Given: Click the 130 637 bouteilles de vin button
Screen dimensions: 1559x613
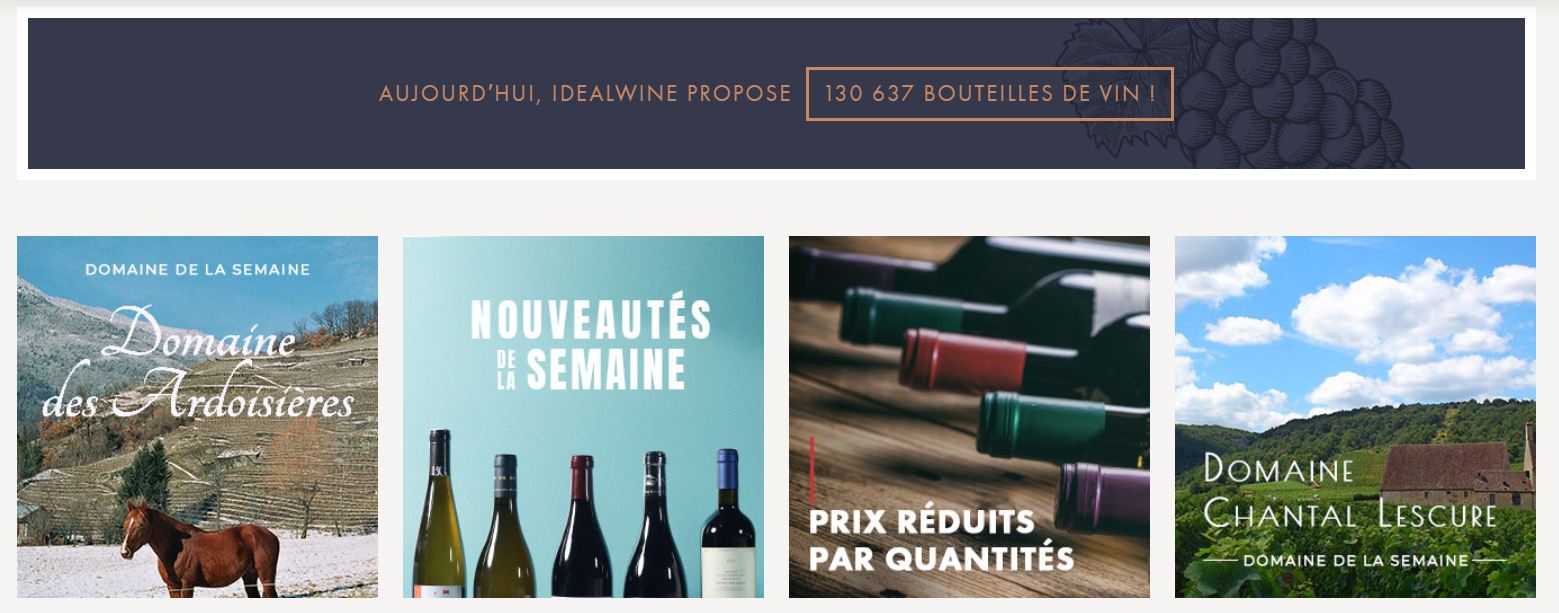Looking at the screenshot, I should click(989, 94).
